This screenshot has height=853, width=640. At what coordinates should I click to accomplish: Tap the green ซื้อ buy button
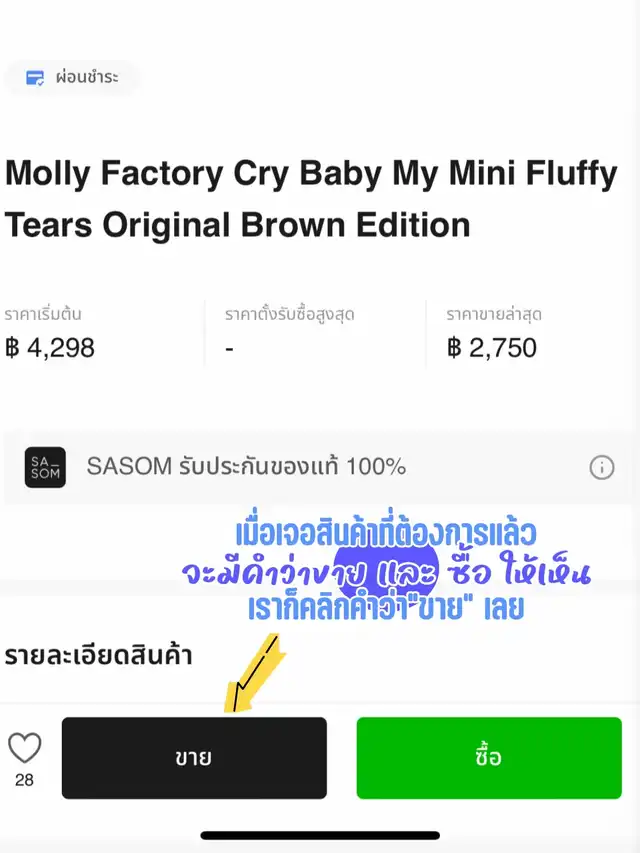pos(489,758)
